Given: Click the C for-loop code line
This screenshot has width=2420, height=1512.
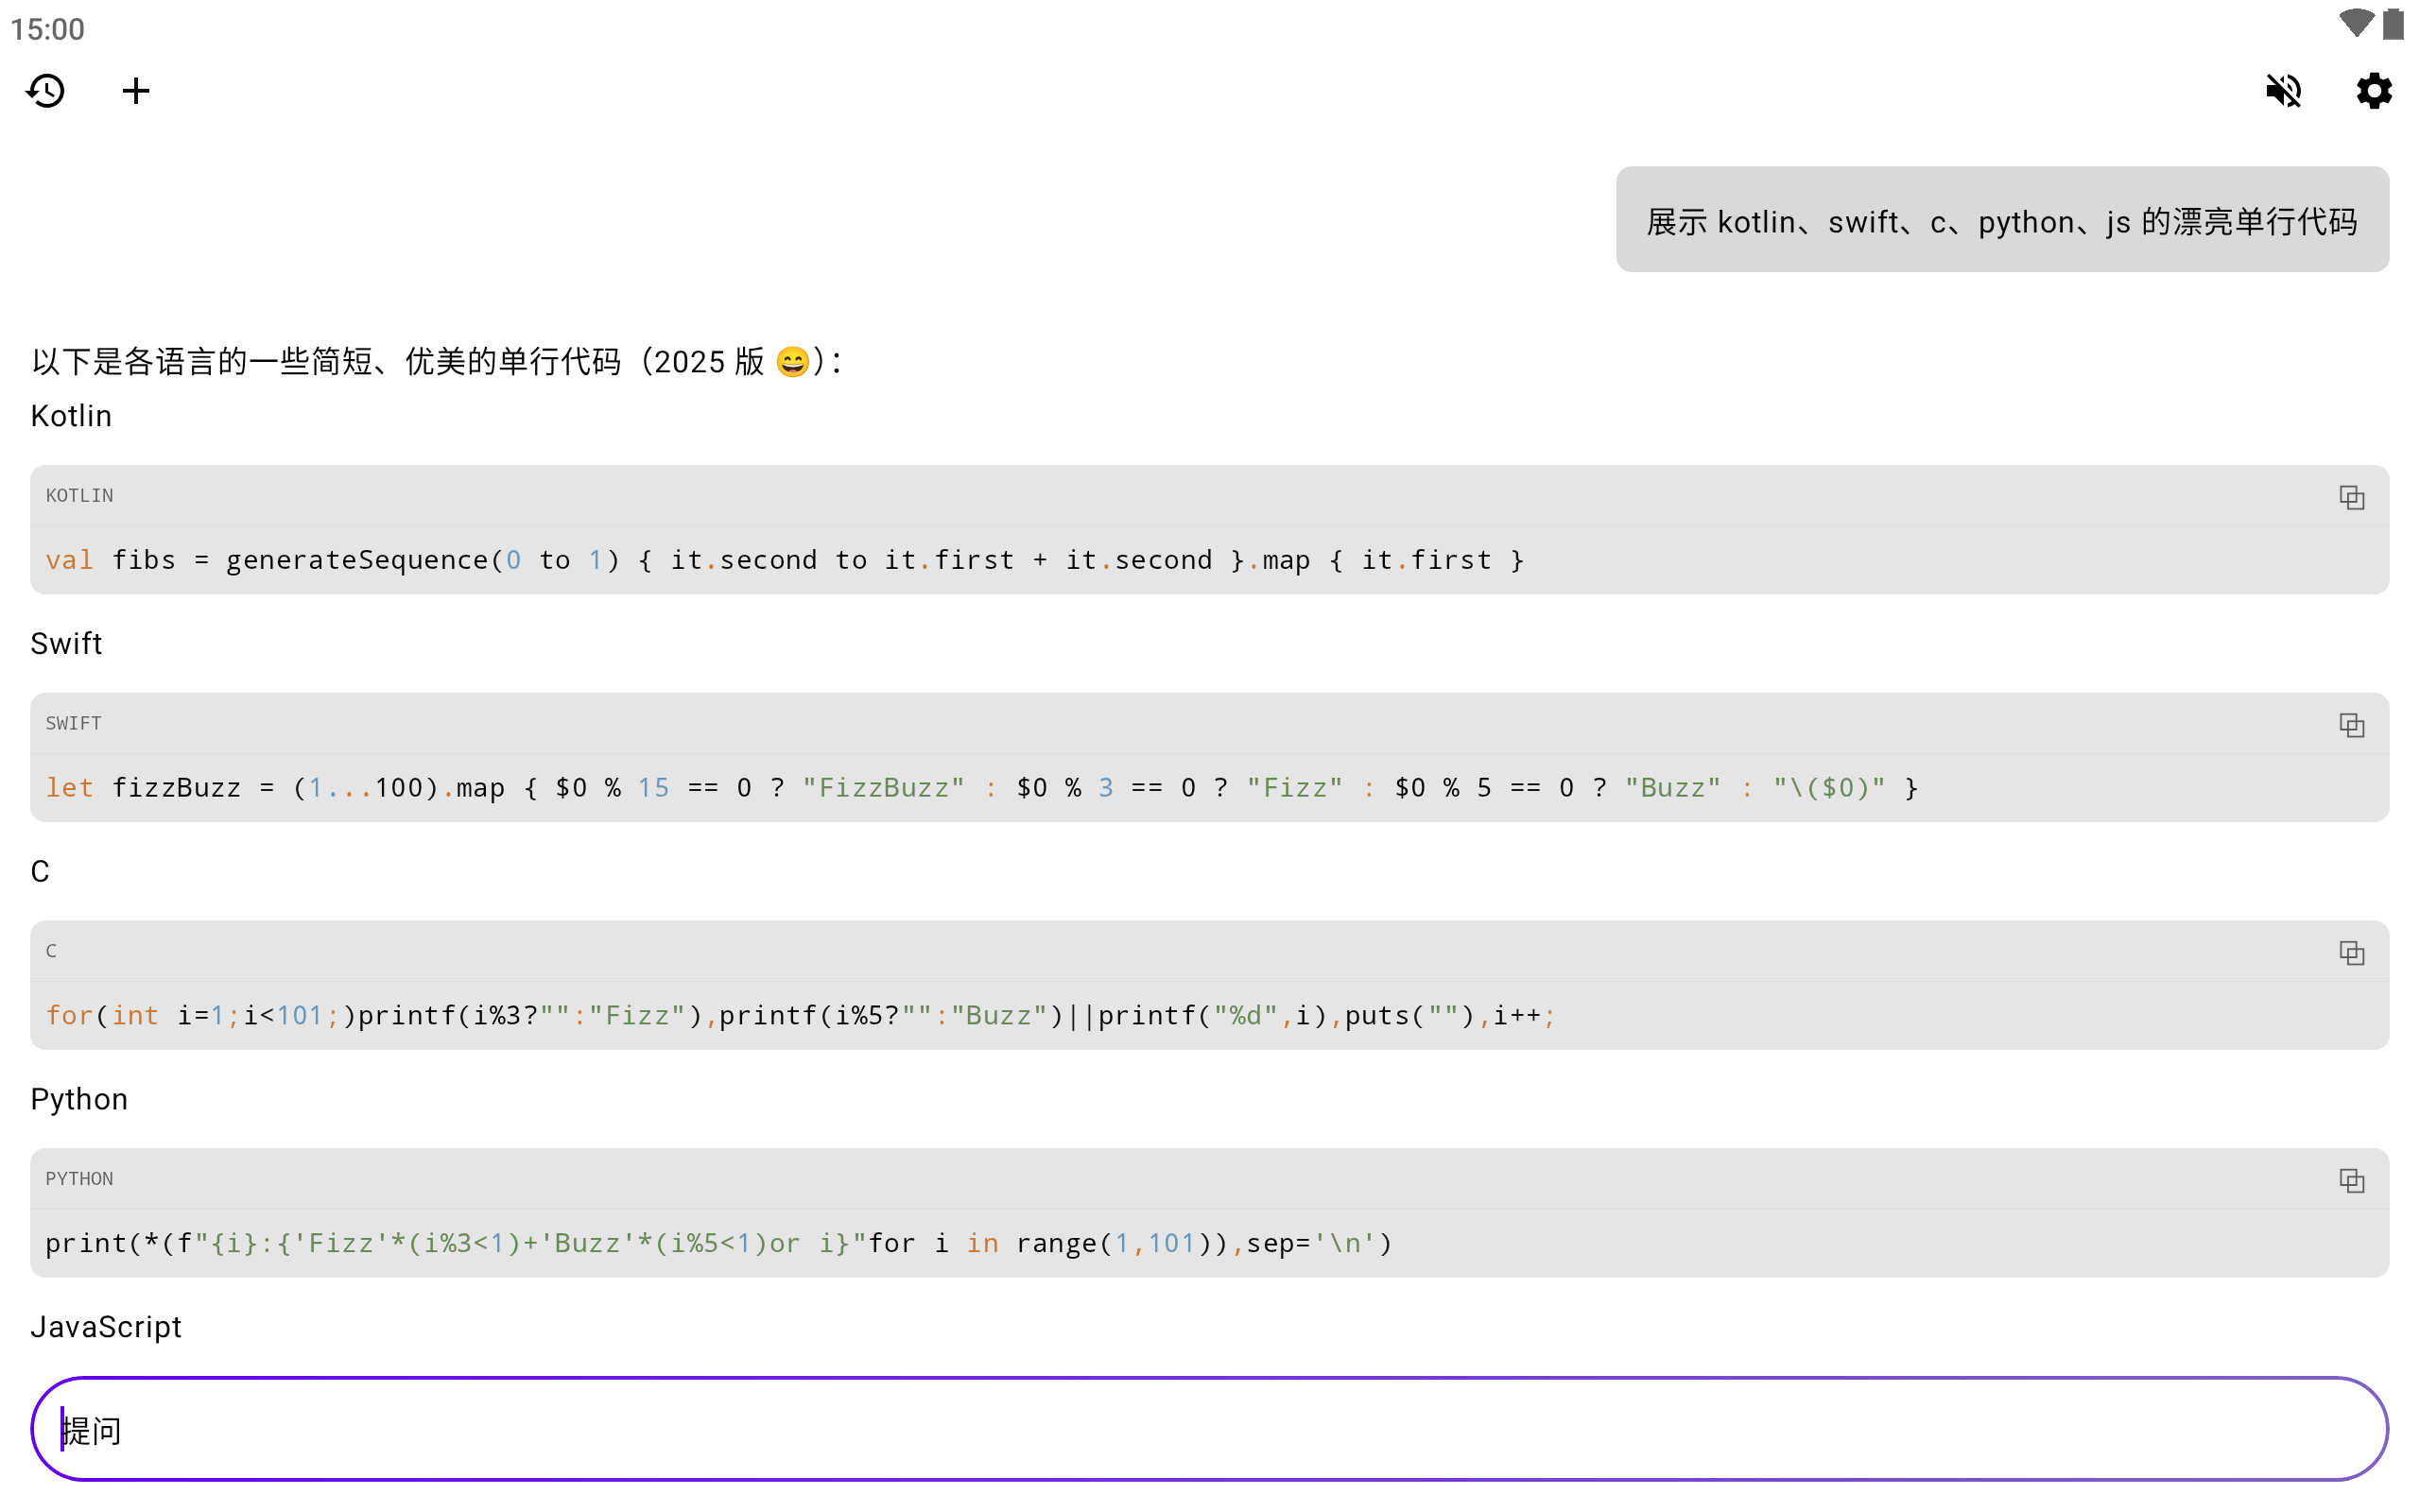Looking at the screenshot, I should click(x=800, y=1016).
